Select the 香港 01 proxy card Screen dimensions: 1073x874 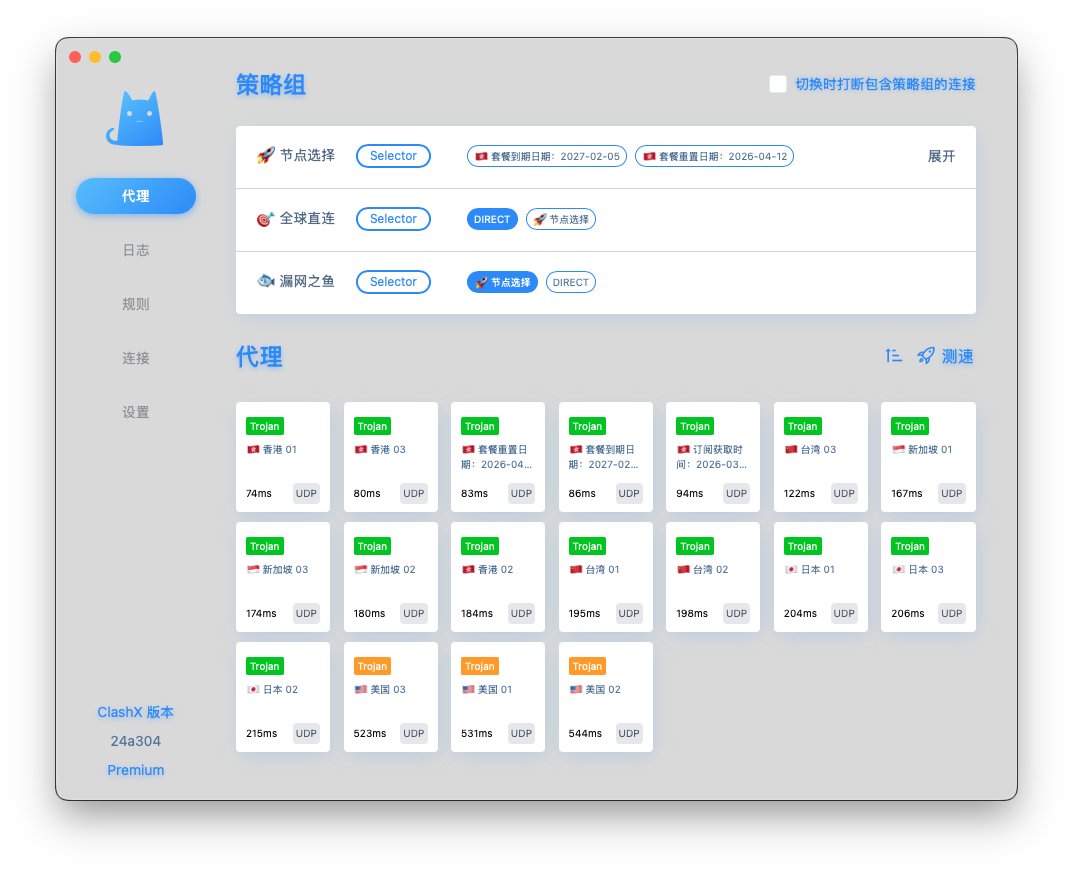click(x=283, y=457)
